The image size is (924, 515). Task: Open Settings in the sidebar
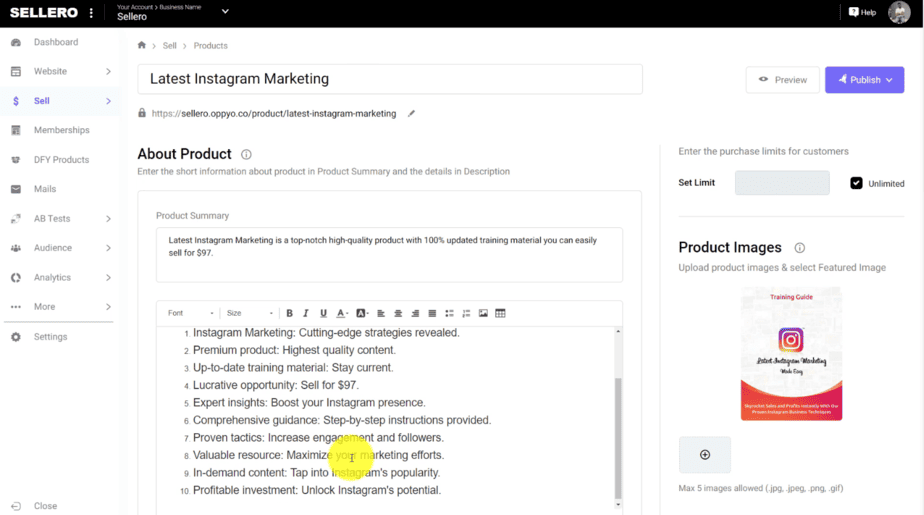[50, 336]
